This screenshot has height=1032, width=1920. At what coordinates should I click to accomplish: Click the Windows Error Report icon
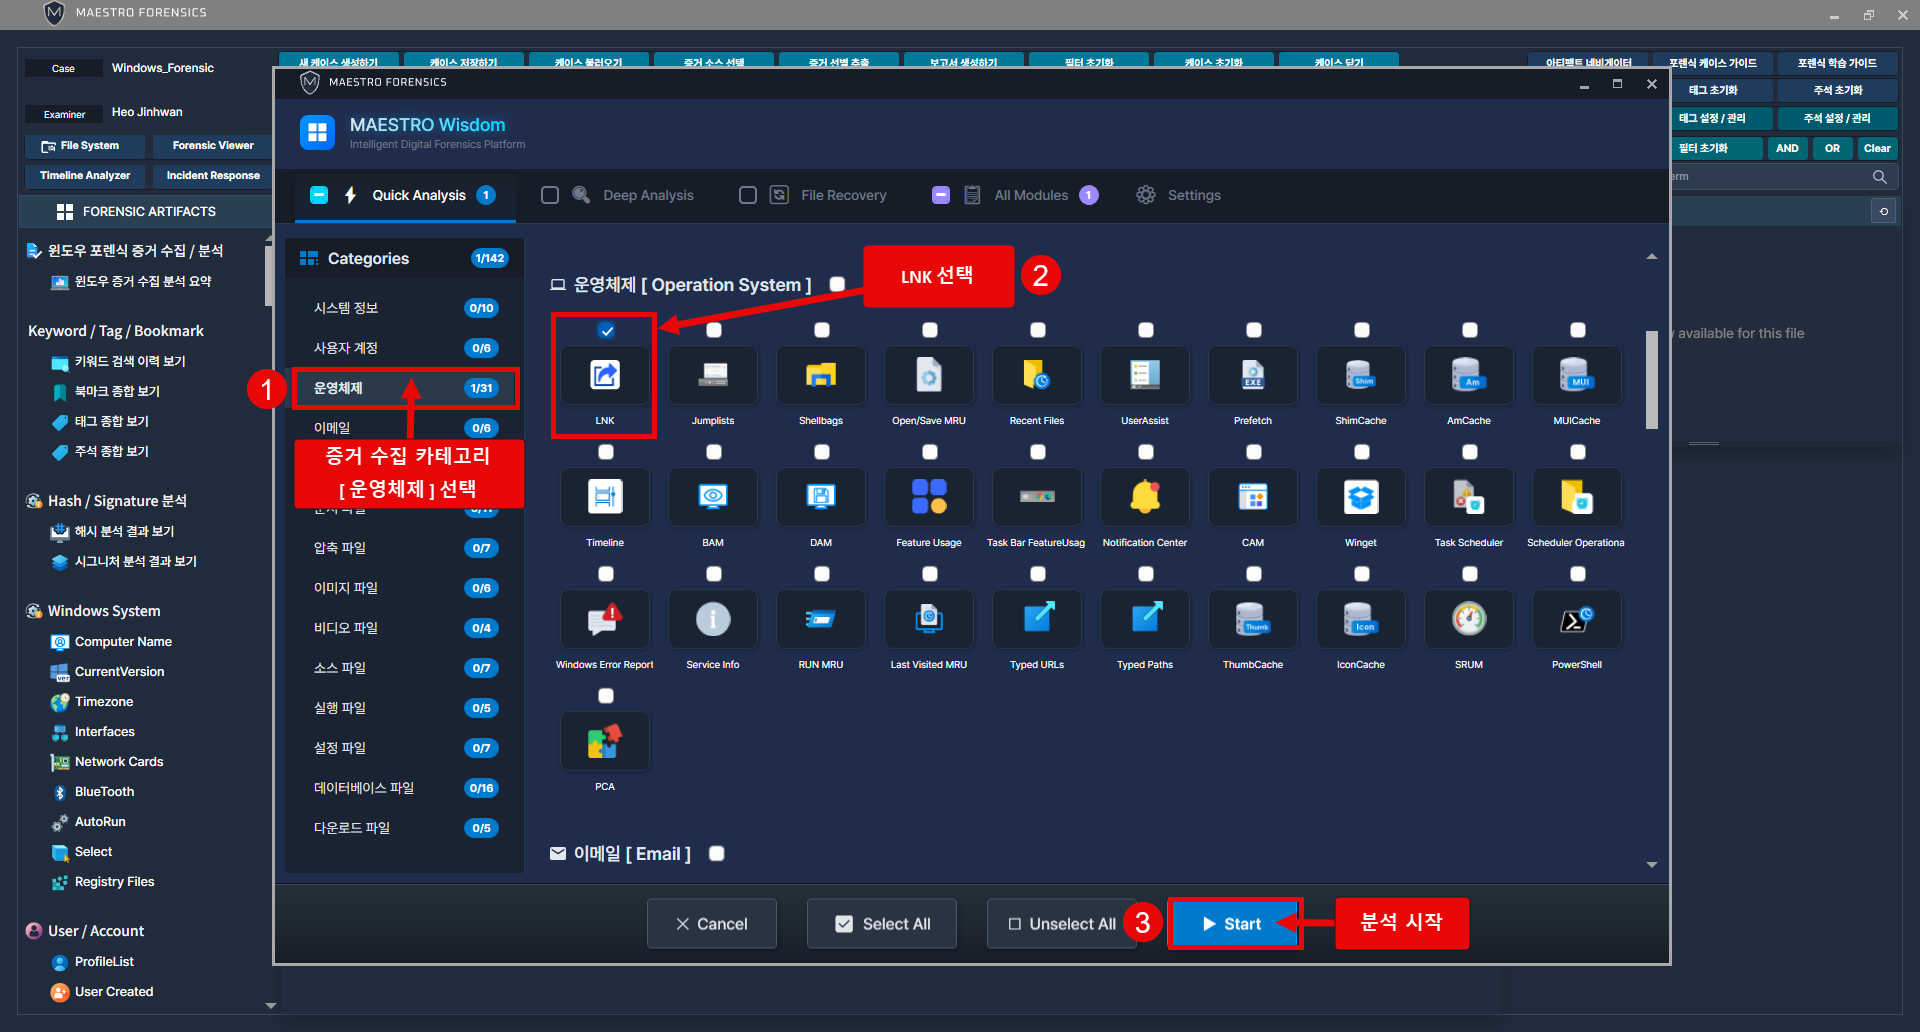[605, 619]
